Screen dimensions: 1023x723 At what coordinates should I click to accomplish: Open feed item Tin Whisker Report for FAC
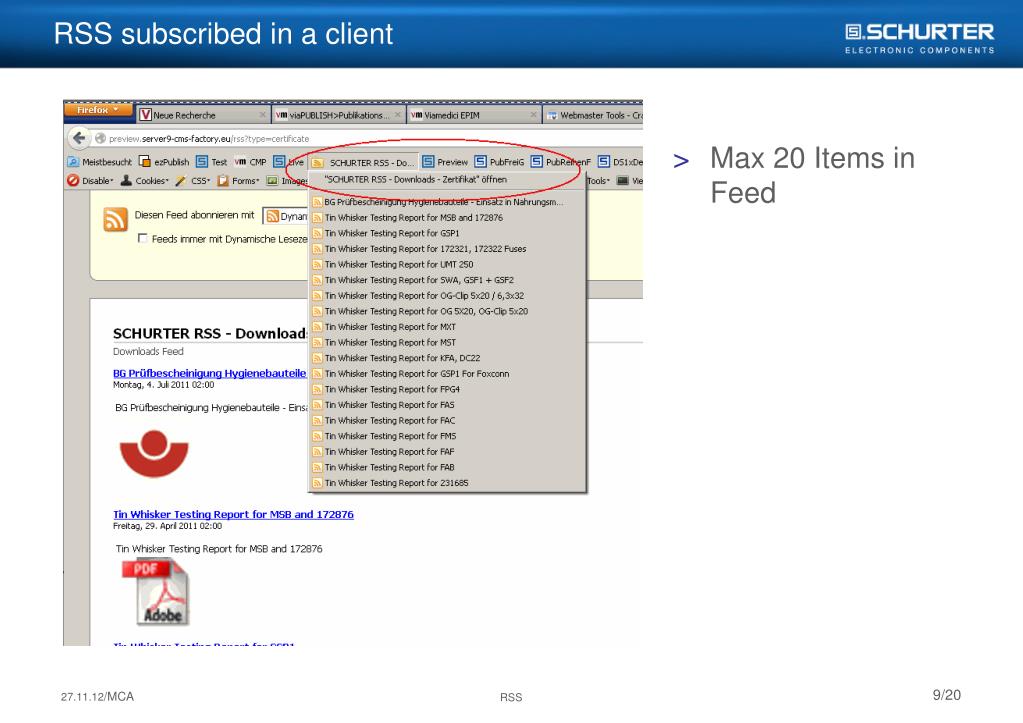[x=448, y=421]
